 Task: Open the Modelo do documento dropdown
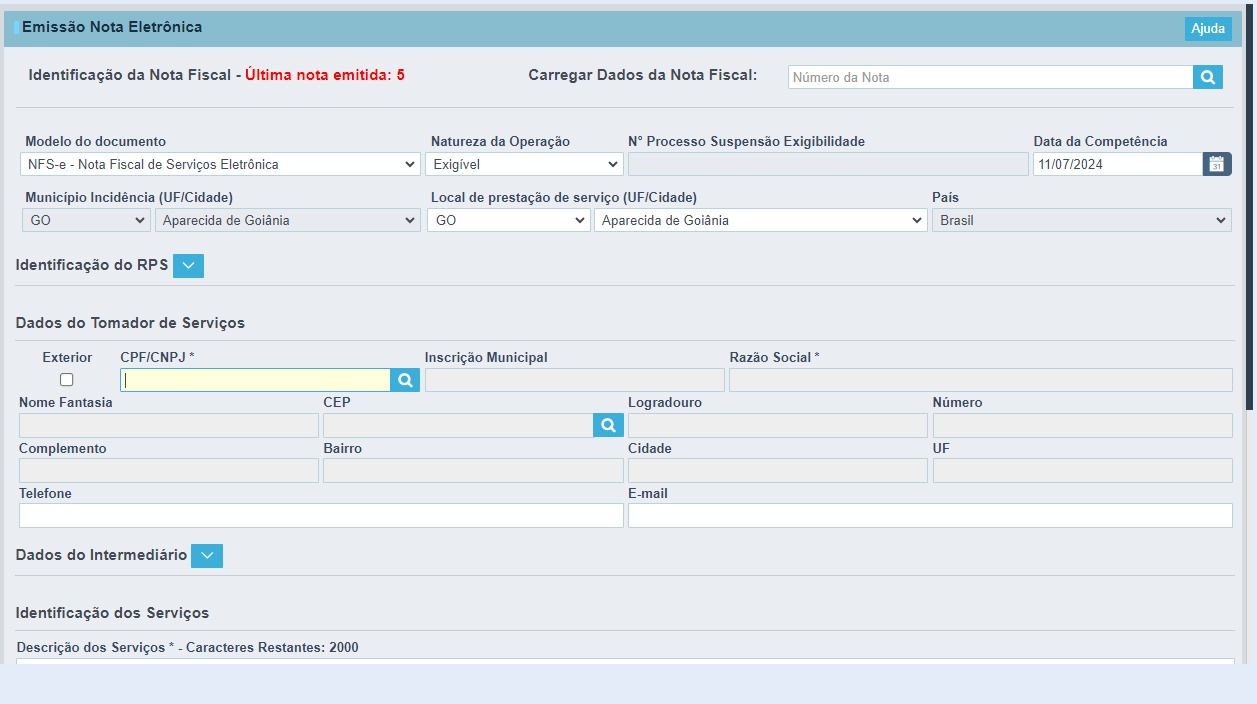coord(220,164)
